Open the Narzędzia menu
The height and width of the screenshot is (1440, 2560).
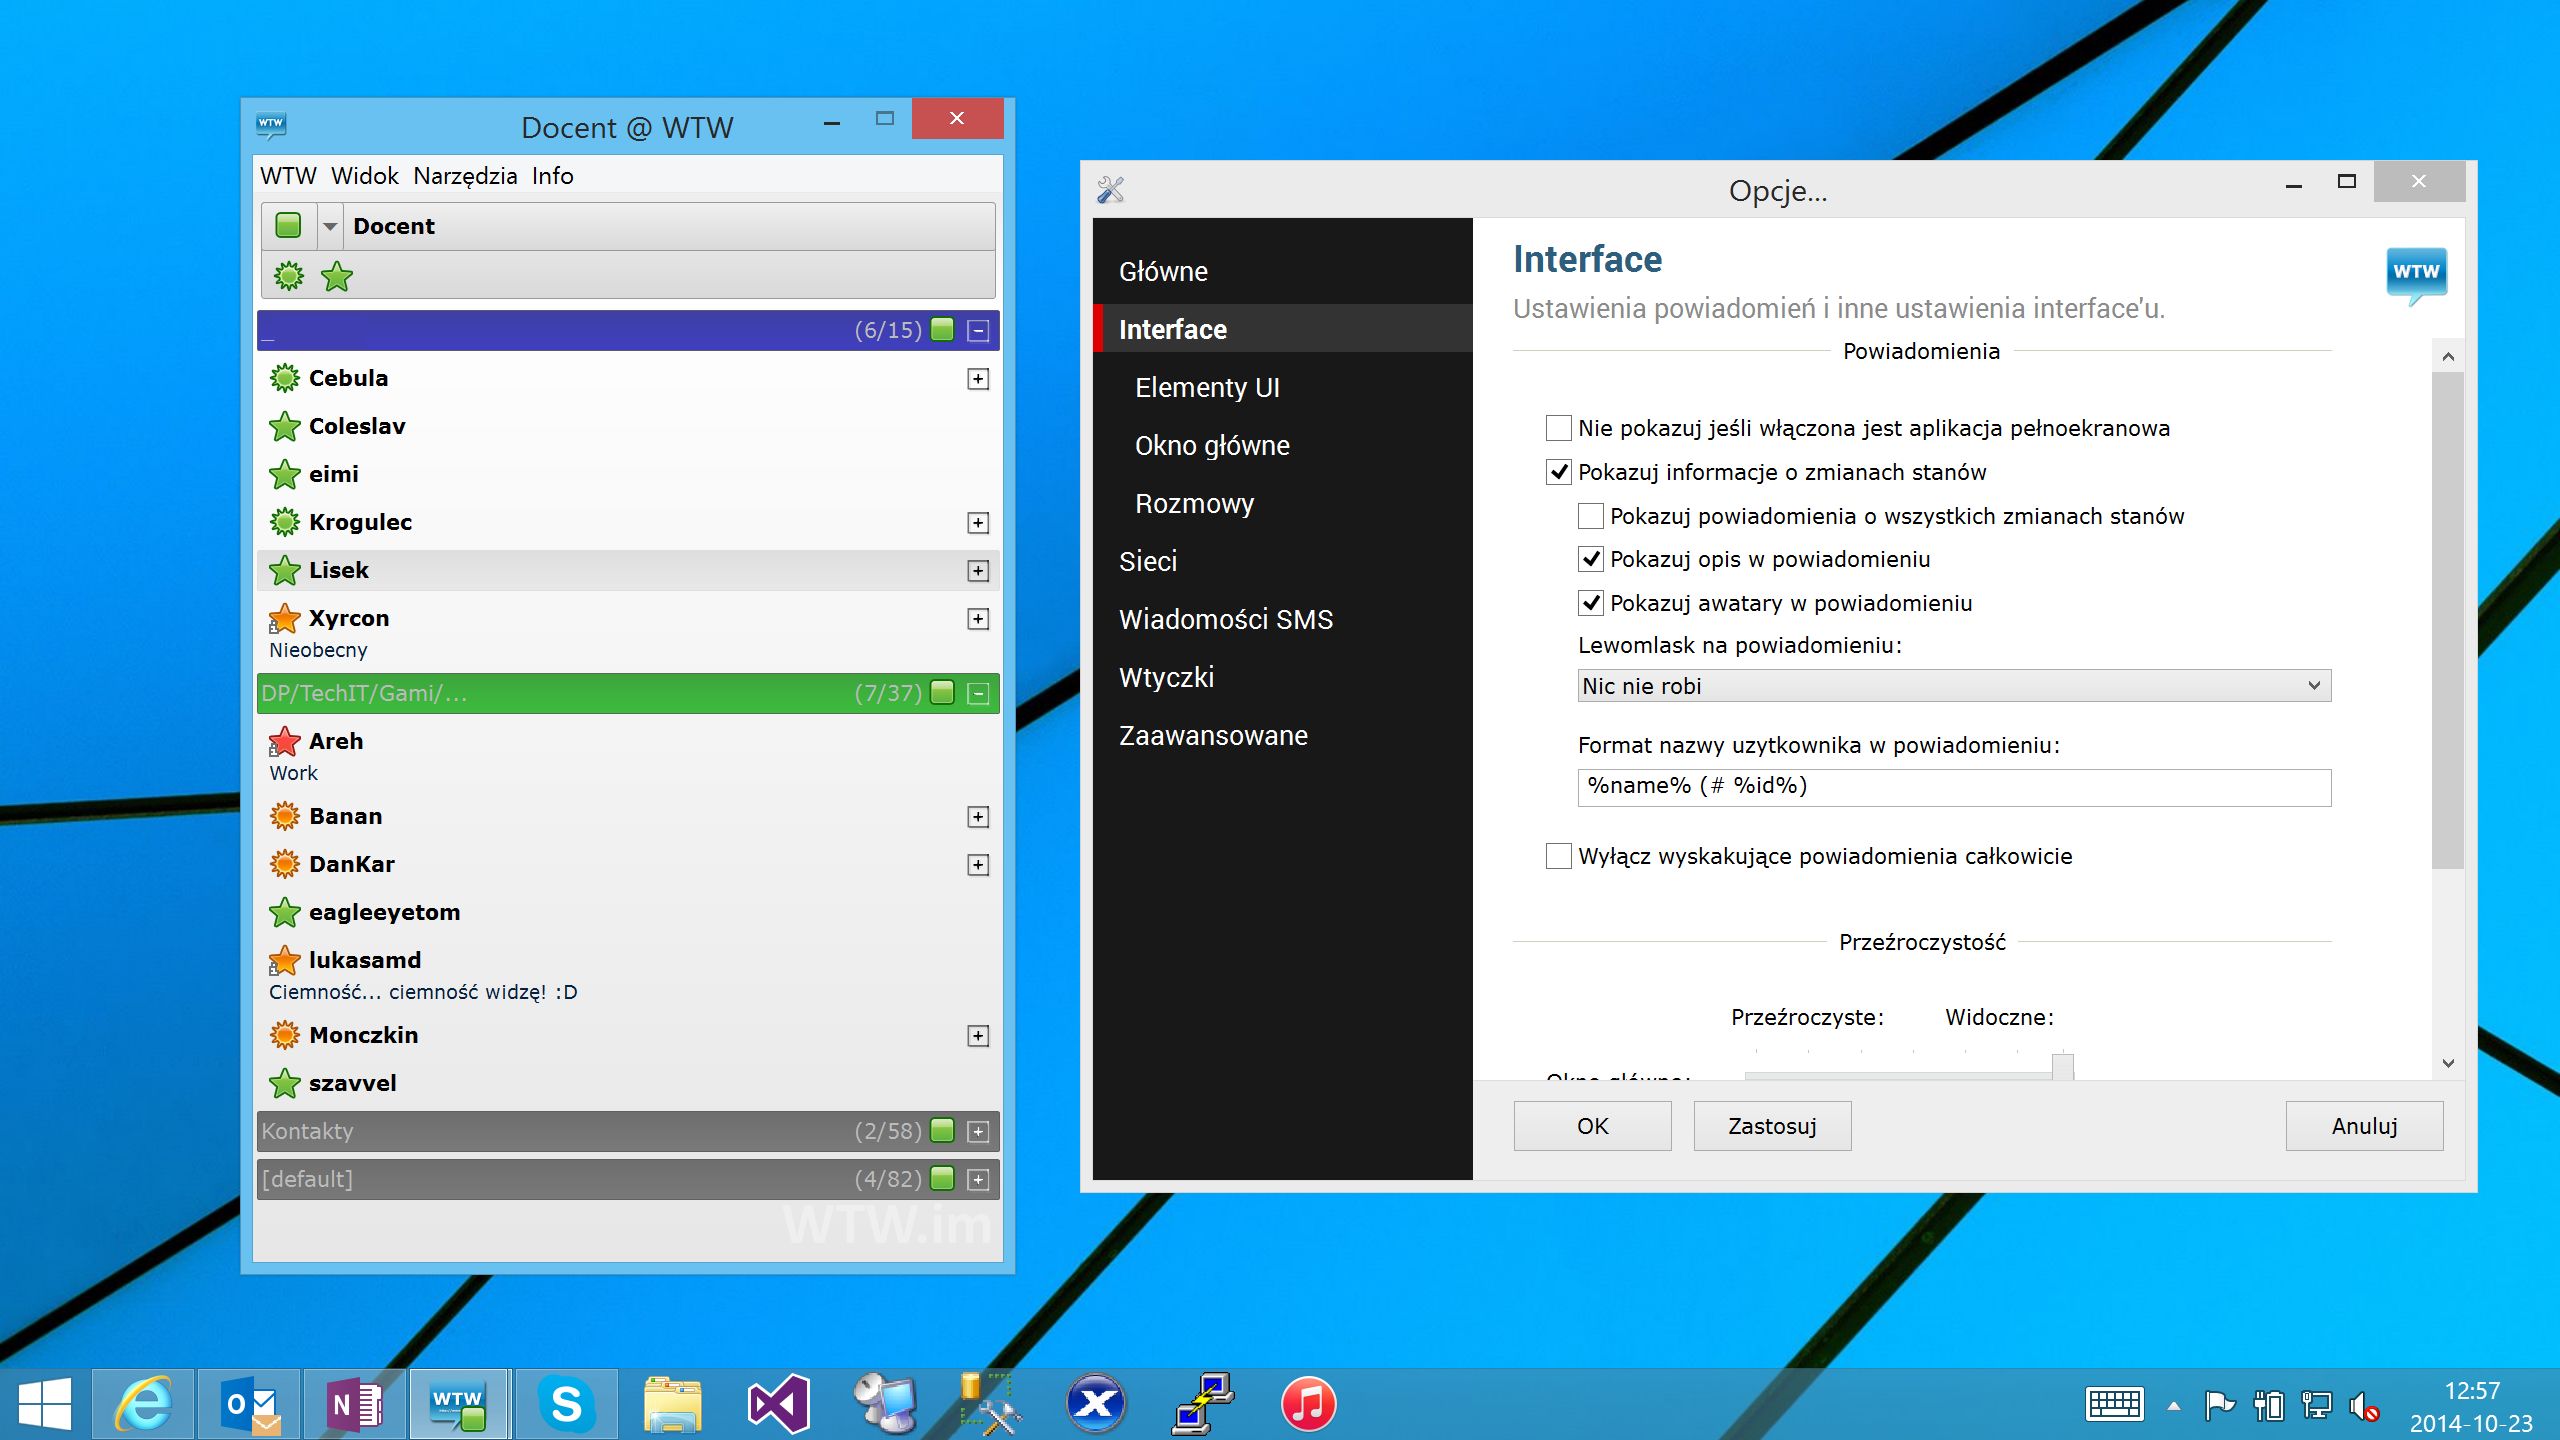click(465, 176)
